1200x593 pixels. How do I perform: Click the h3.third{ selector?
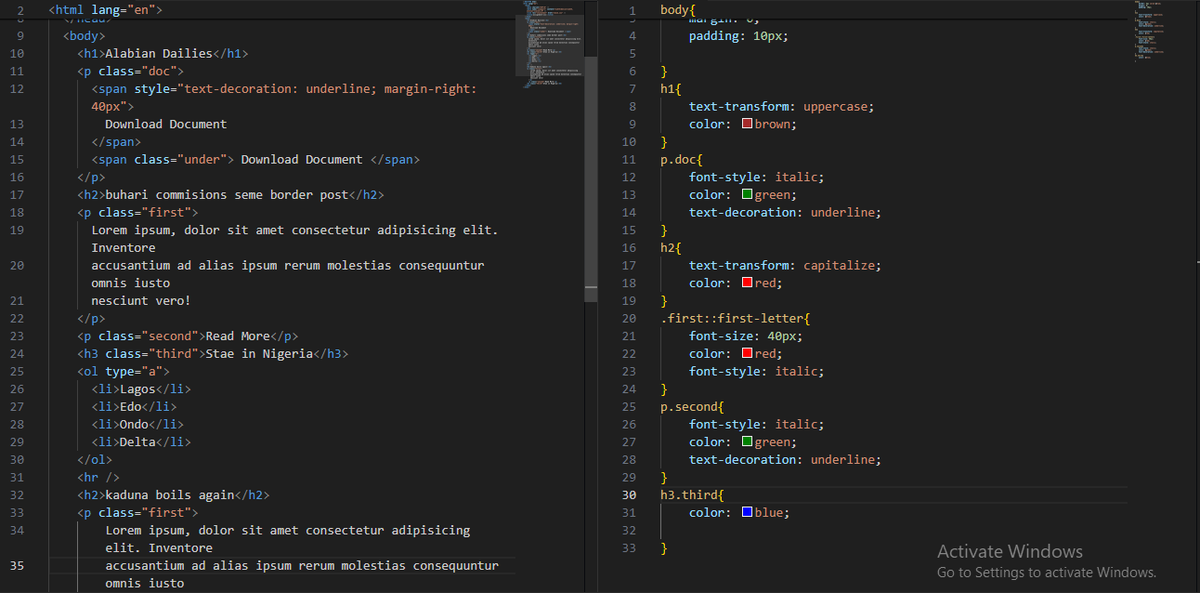click(x=692, y=495)
